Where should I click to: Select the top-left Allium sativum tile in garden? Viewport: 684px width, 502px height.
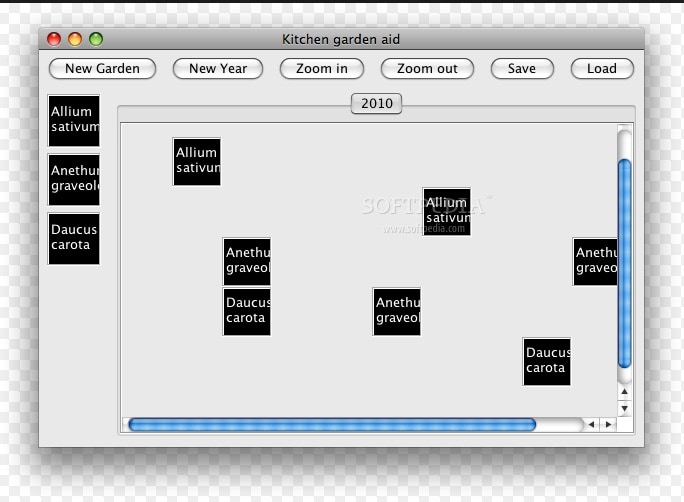pyautogui.click(x=197, y=162)
